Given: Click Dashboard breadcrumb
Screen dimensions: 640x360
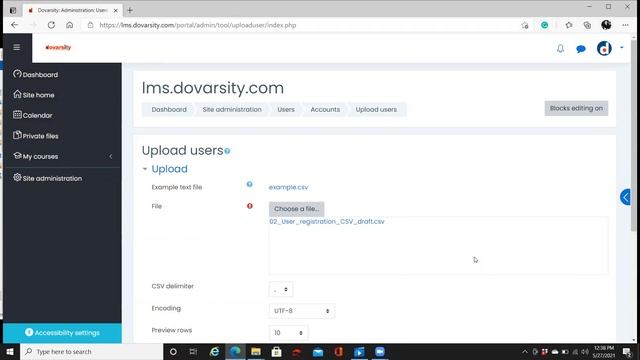Looking at the screenshot, I should click(x=169, y=109).
